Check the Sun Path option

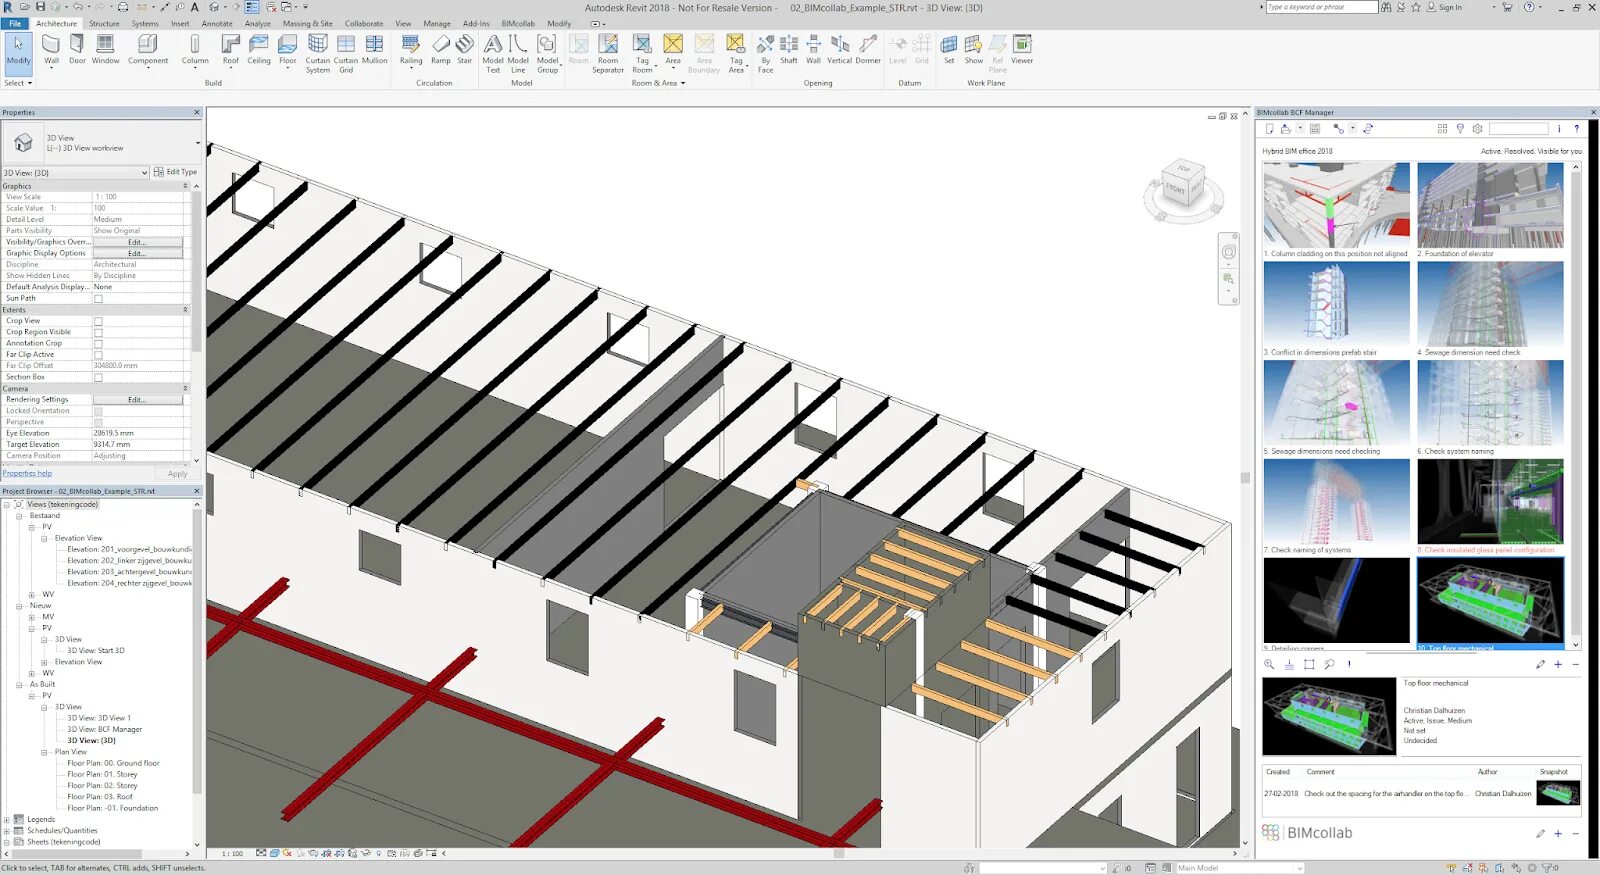pyautogui.click(x=98, y=298)
